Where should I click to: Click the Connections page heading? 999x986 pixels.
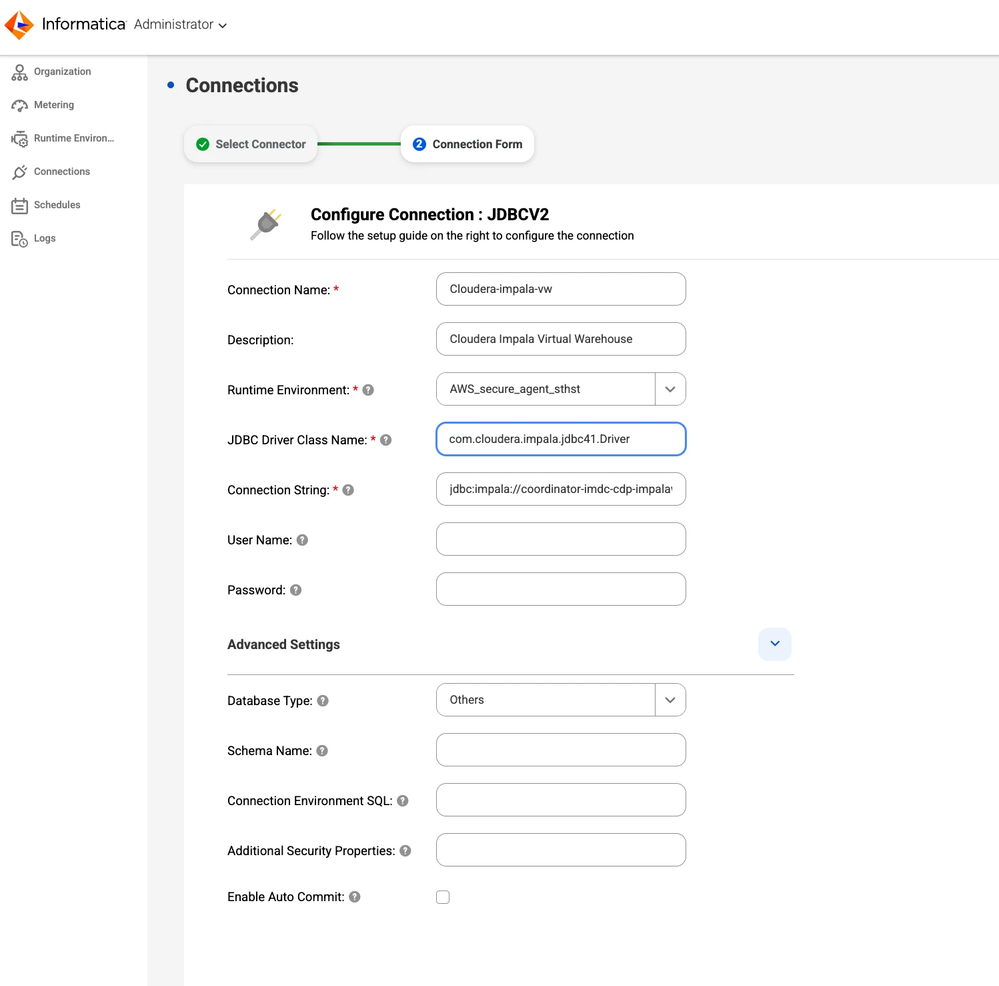pos(242,85)
